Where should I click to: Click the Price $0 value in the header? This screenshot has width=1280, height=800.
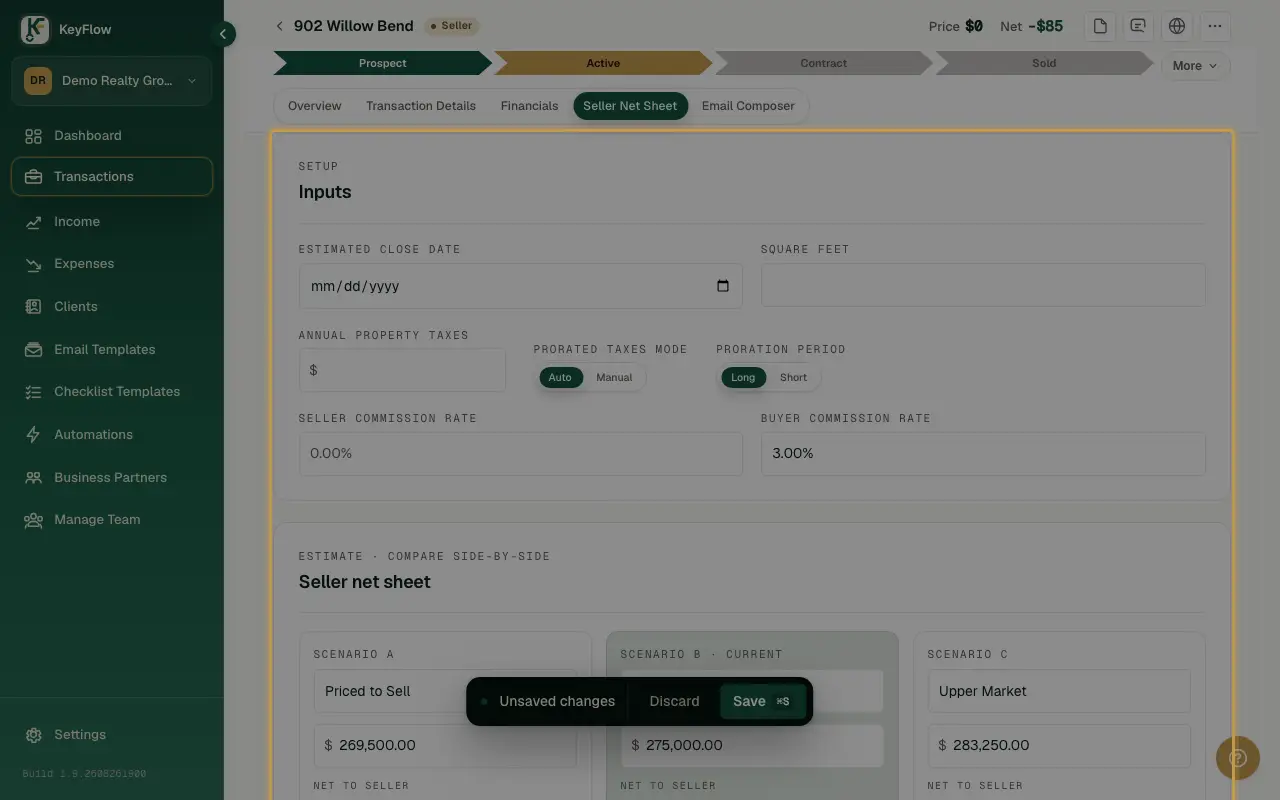[974, 26]
